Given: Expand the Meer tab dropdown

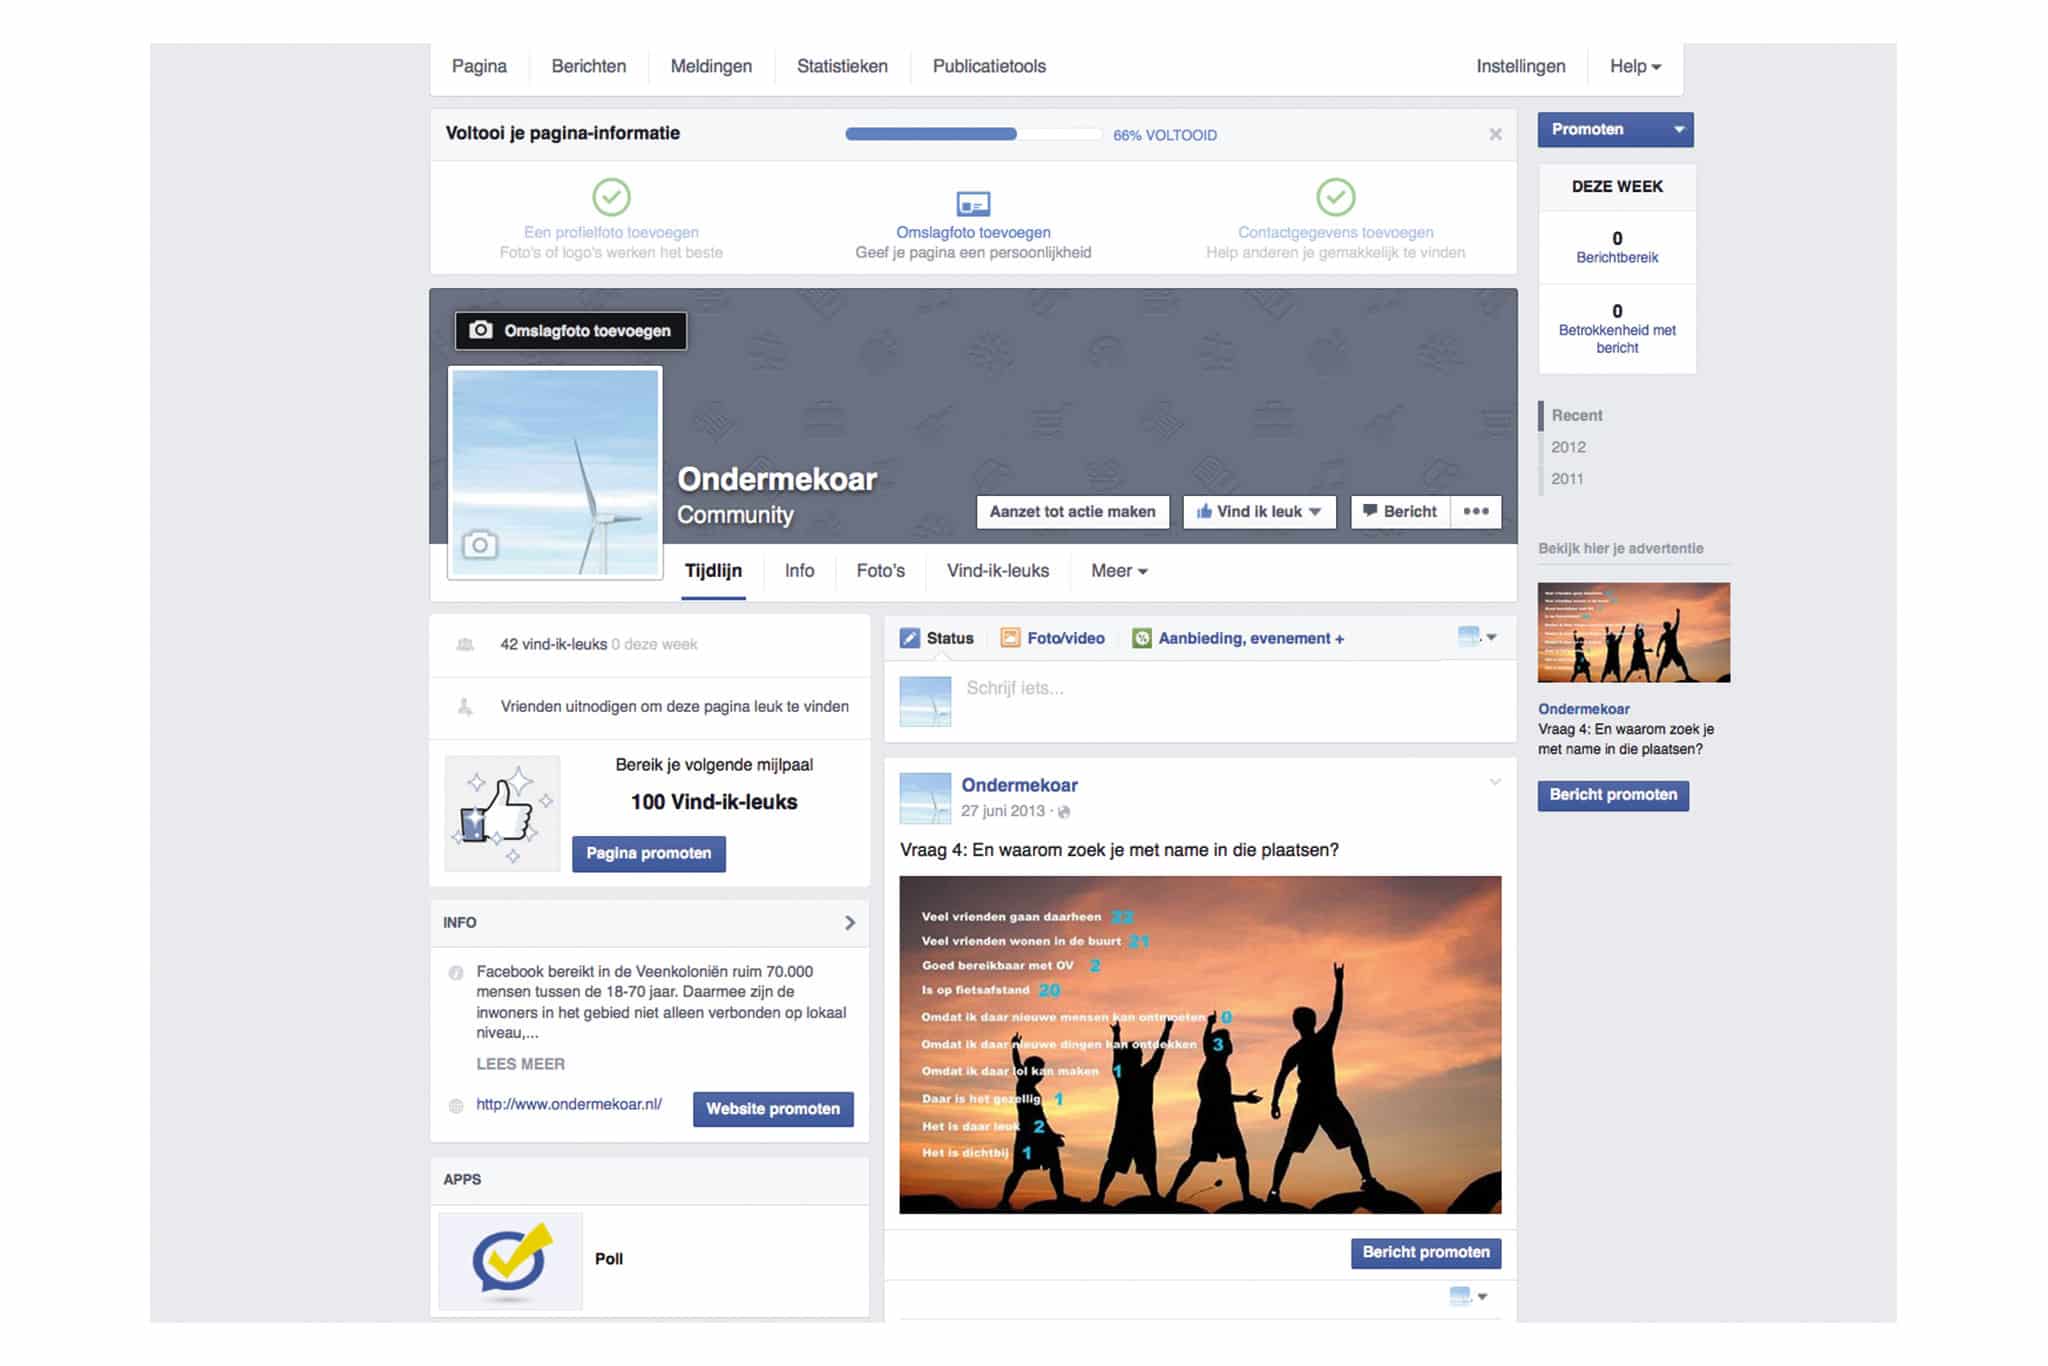Looking at the screenshot, I should [x=1119, y=571].
